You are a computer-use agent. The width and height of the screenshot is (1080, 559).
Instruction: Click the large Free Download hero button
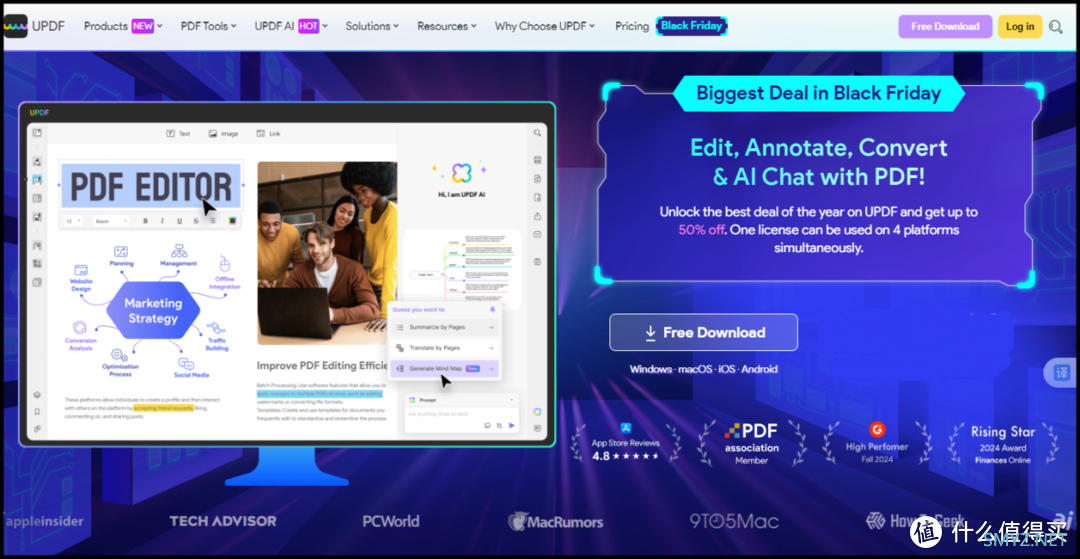click(703, 333)
